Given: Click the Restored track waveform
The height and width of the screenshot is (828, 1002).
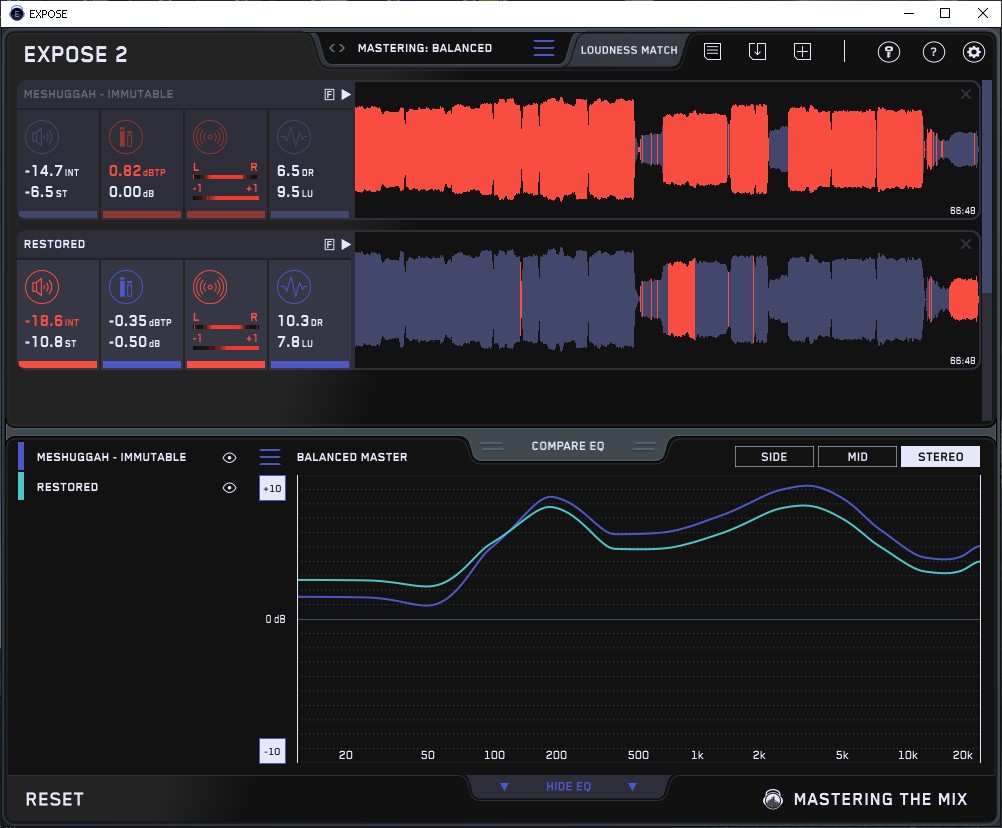Looking at the screenshot, I should coord(667,301).
